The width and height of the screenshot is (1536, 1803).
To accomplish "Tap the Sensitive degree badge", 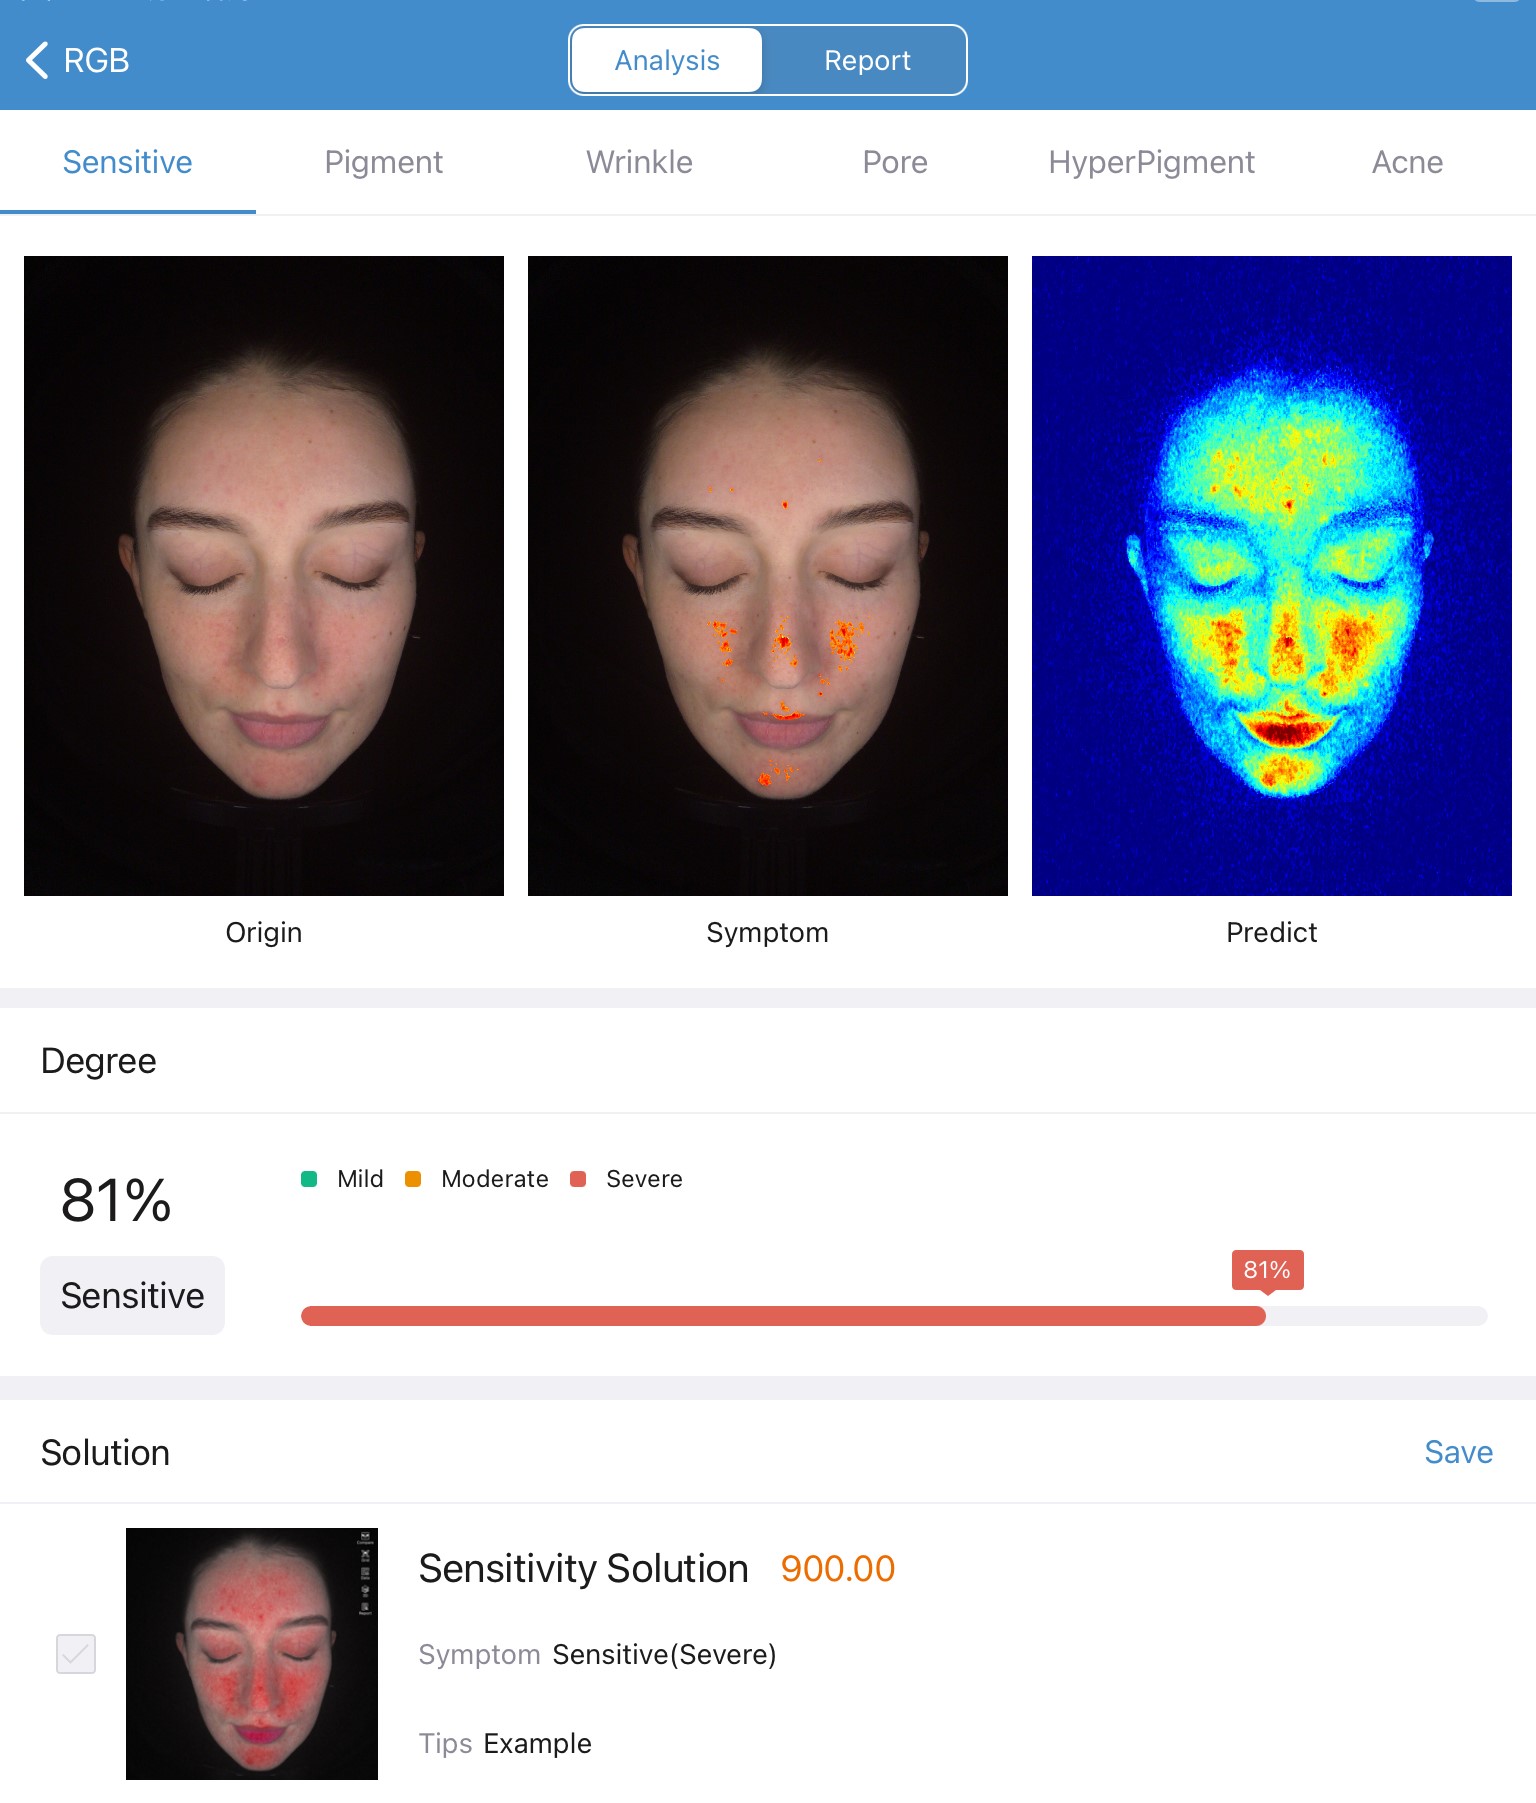I will pos(132,1295).
